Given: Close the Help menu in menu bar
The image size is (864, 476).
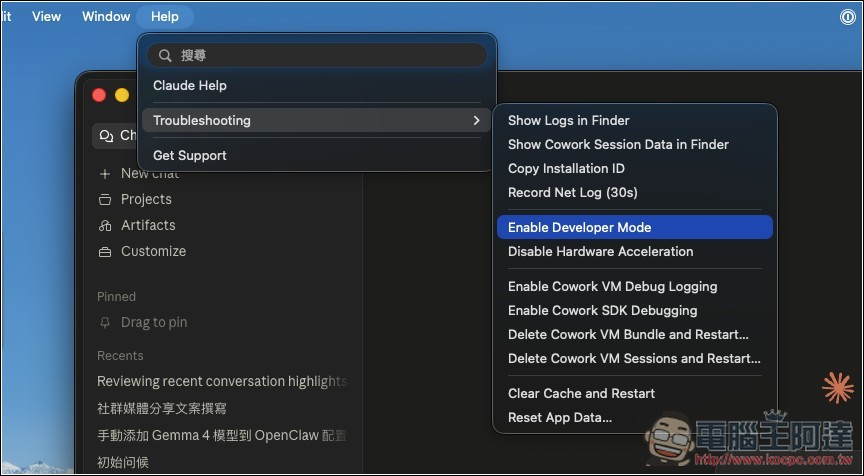Looking at the screenshot, I should (x=165, y=17).
